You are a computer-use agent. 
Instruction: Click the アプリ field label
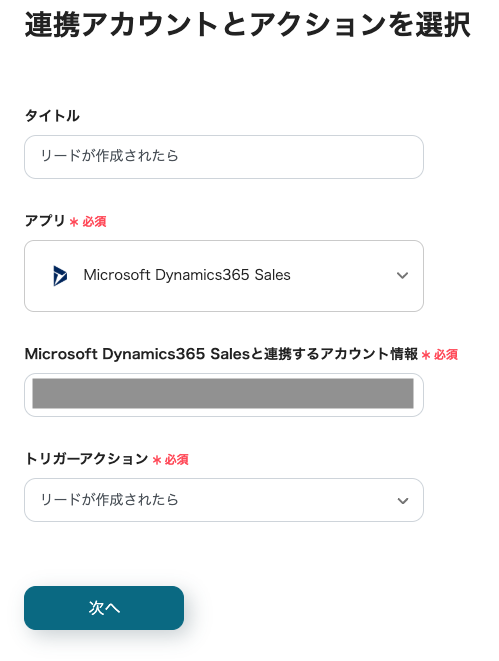coord(45,220)
